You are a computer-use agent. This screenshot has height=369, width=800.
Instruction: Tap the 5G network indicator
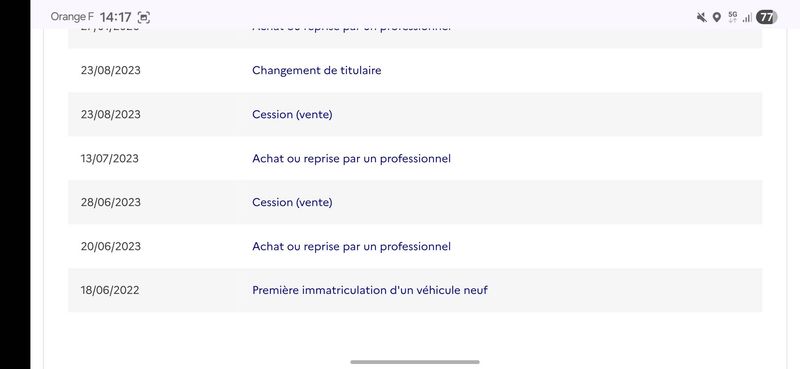pyautogui.click(x=733, y=17)
